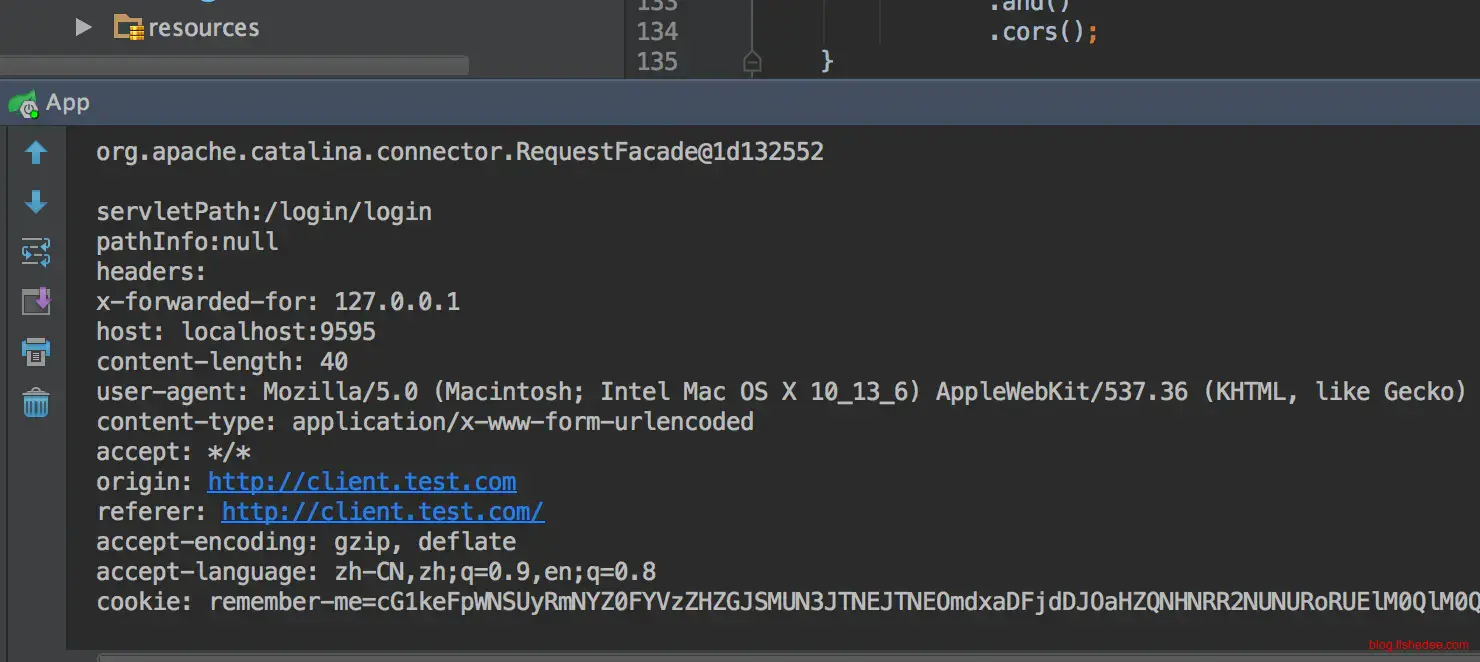Screen dimensions: 1480x662
Task: Click the Spring Boot App run icon
Action: [22, 103]
